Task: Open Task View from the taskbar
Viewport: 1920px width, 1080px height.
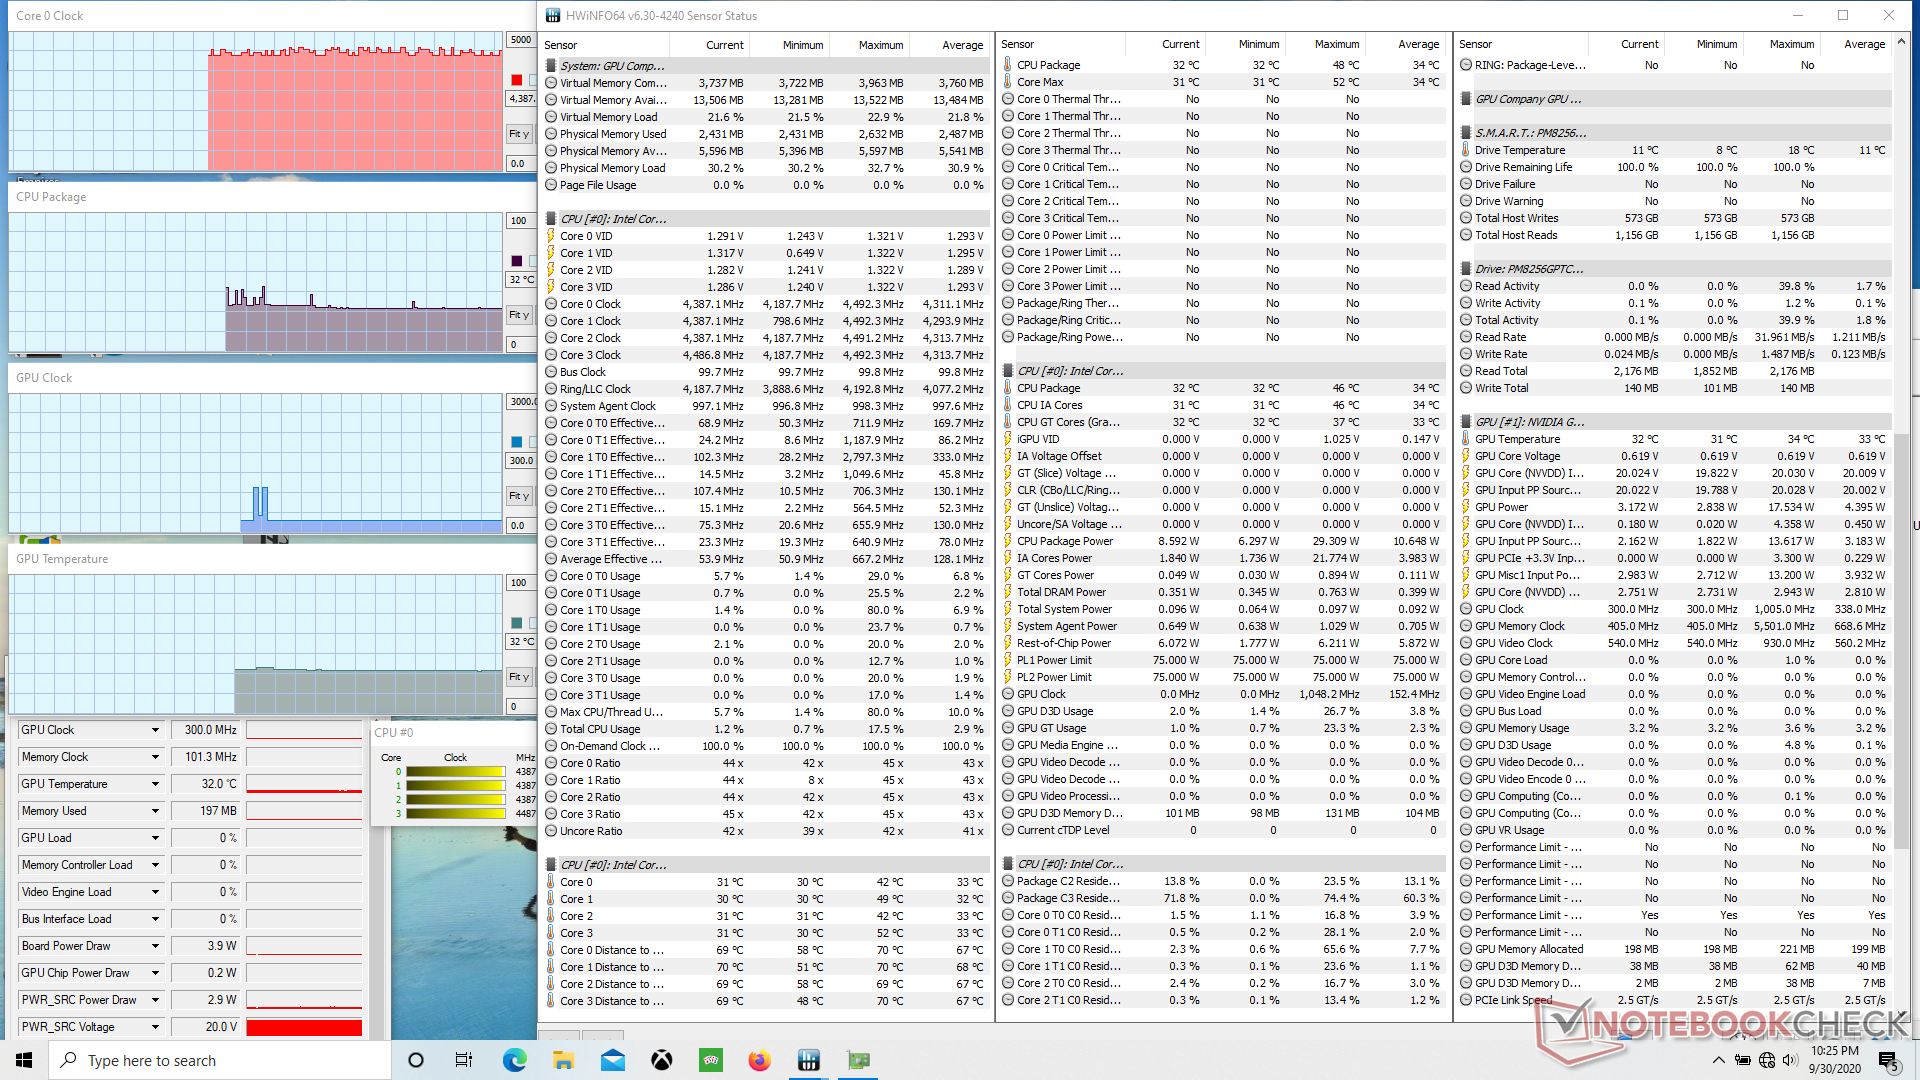Action: tap(464, 1060)
